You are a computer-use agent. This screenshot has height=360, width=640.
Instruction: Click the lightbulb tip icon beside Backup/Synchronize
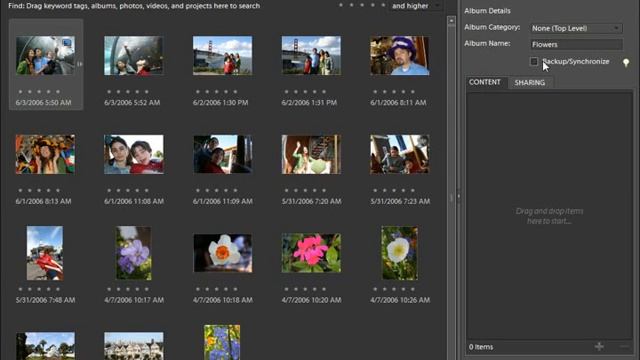coord(626,62)
